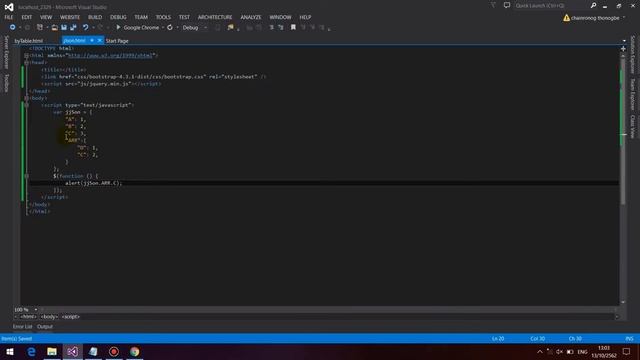Open the Team Explorer side tab
The width and height of the screenshot is (640, 360).
(633, 94)
